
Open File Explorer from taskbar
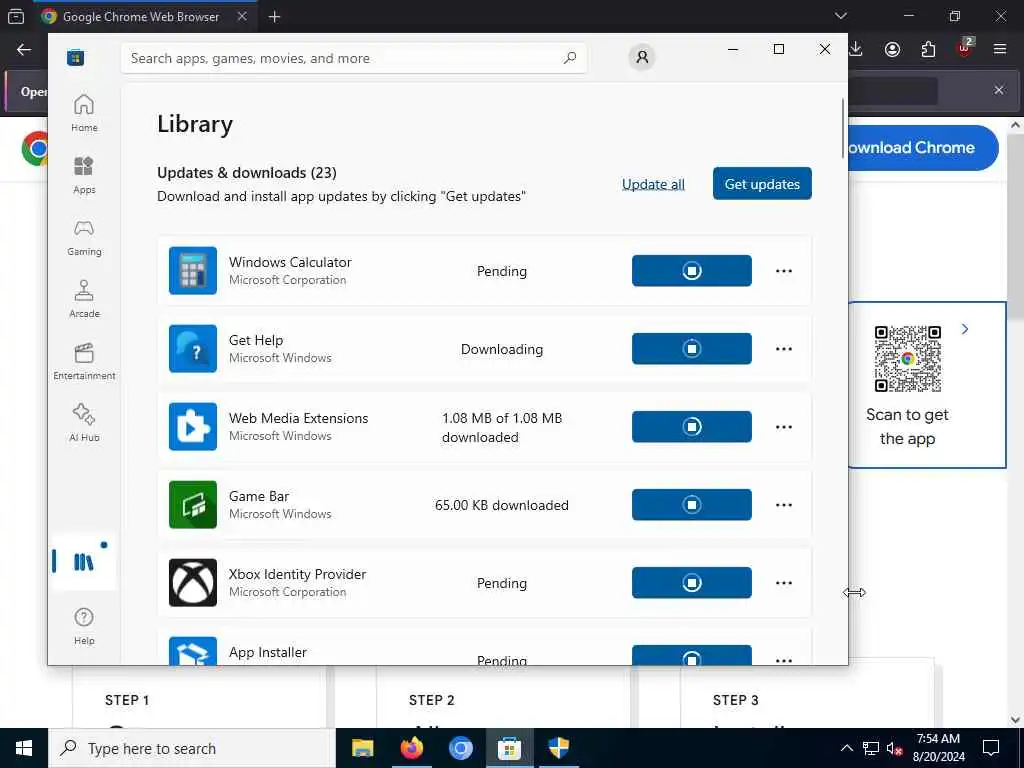tap(362, 748)
